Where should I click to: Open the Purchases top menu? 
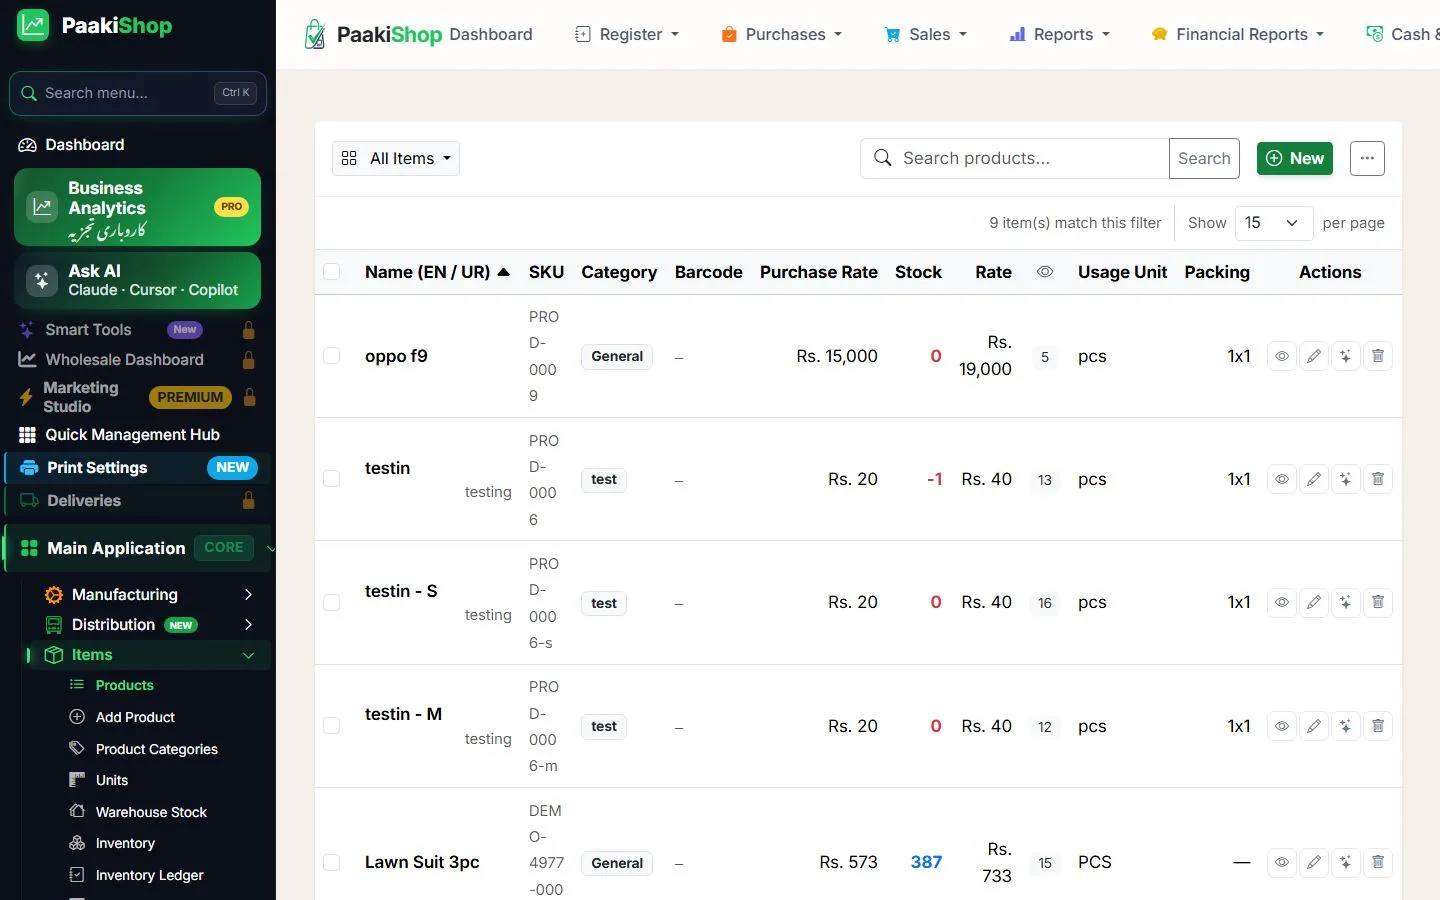tap(781, 34)
